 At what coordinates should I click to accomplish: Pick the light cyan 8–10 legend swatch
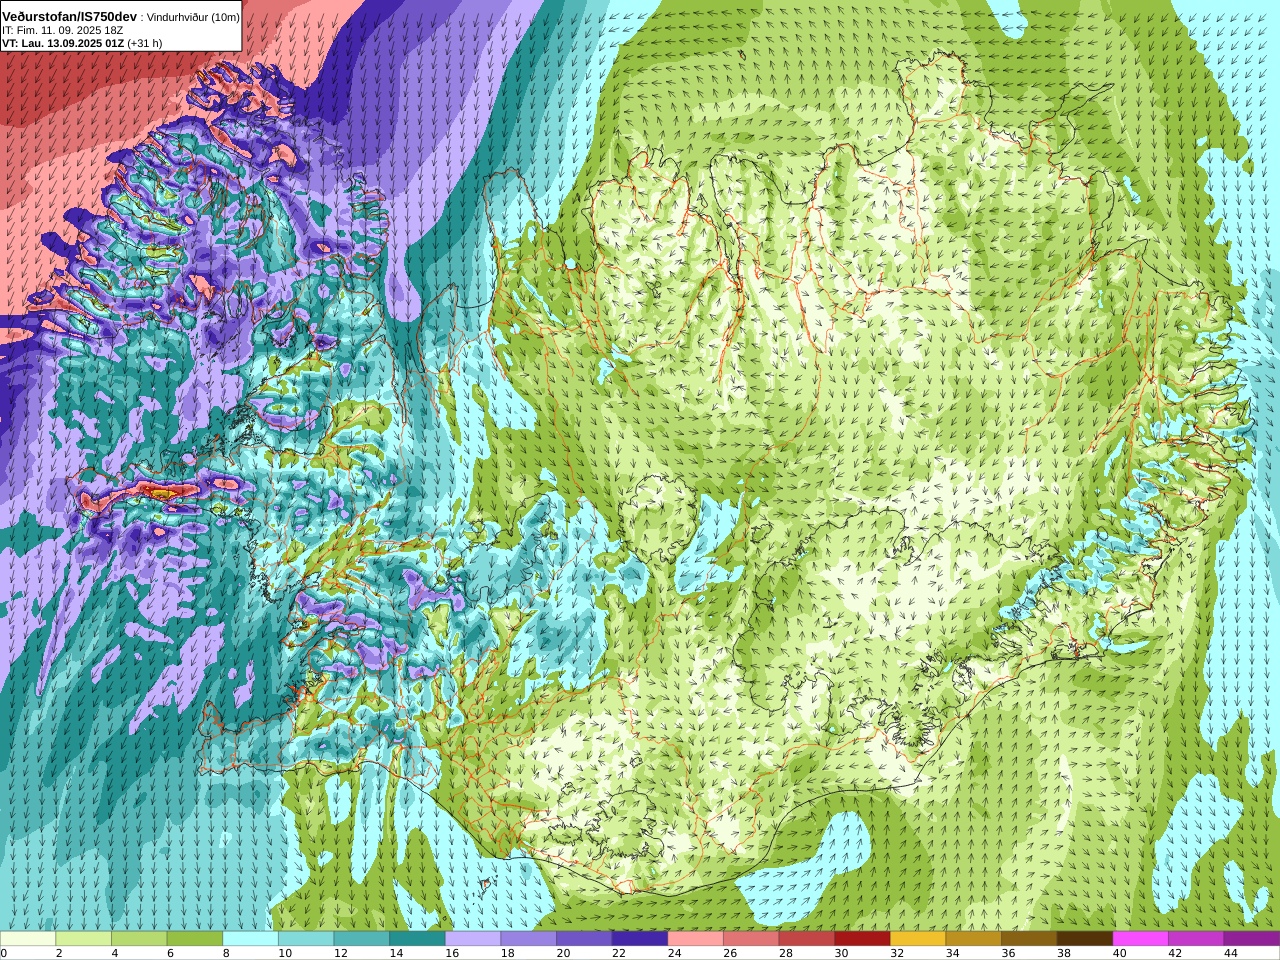[250, 939]
